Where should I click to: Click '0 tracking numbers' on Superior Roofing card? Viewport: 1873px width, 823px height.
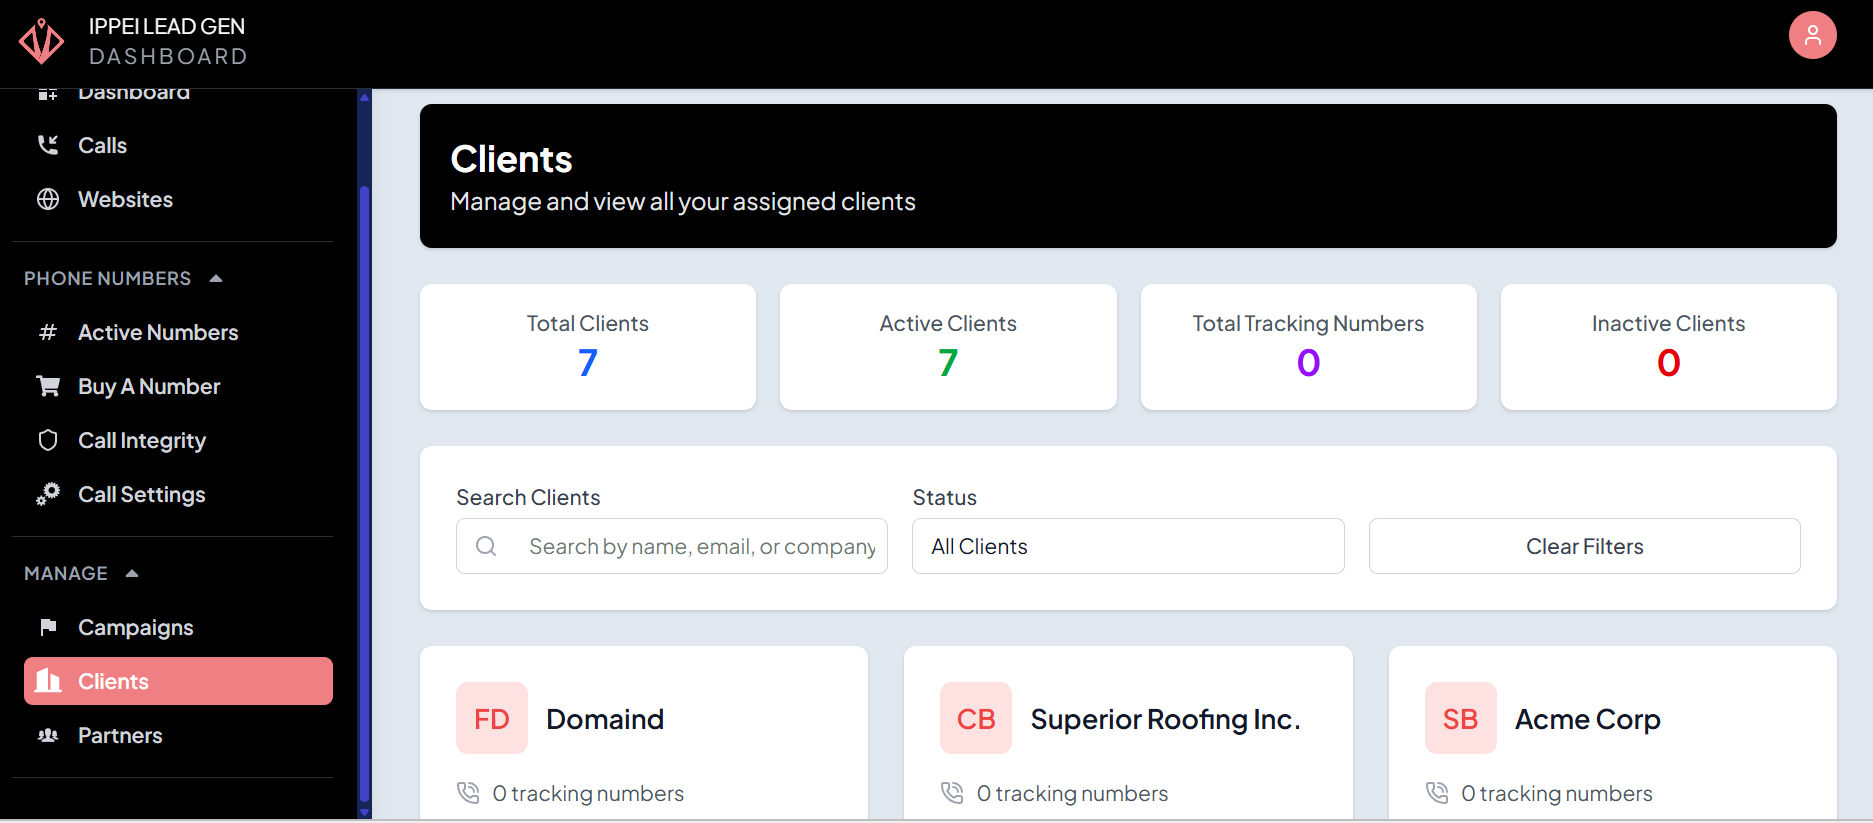tap(1072, 793)
